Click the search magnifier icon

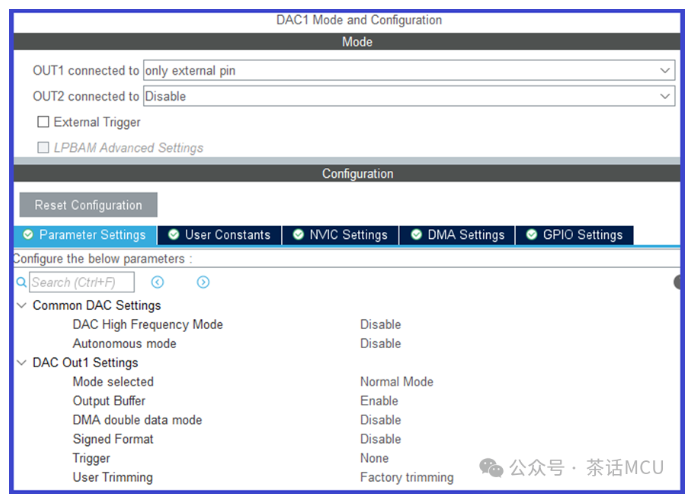coord(21,282)
